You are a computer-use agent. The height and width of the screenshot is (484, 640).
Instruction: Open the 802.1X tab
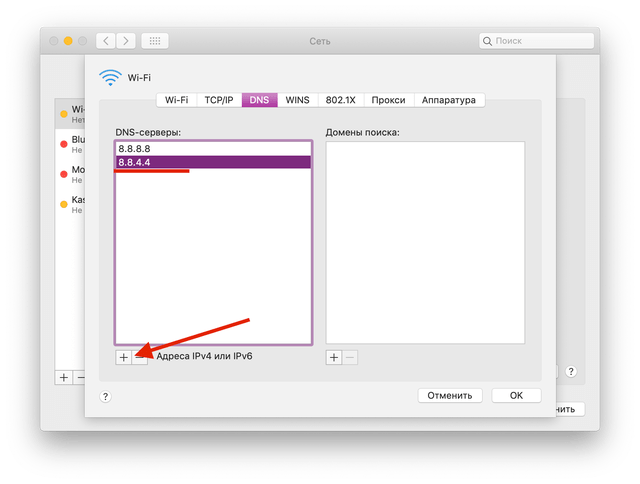tap(340, 100)
